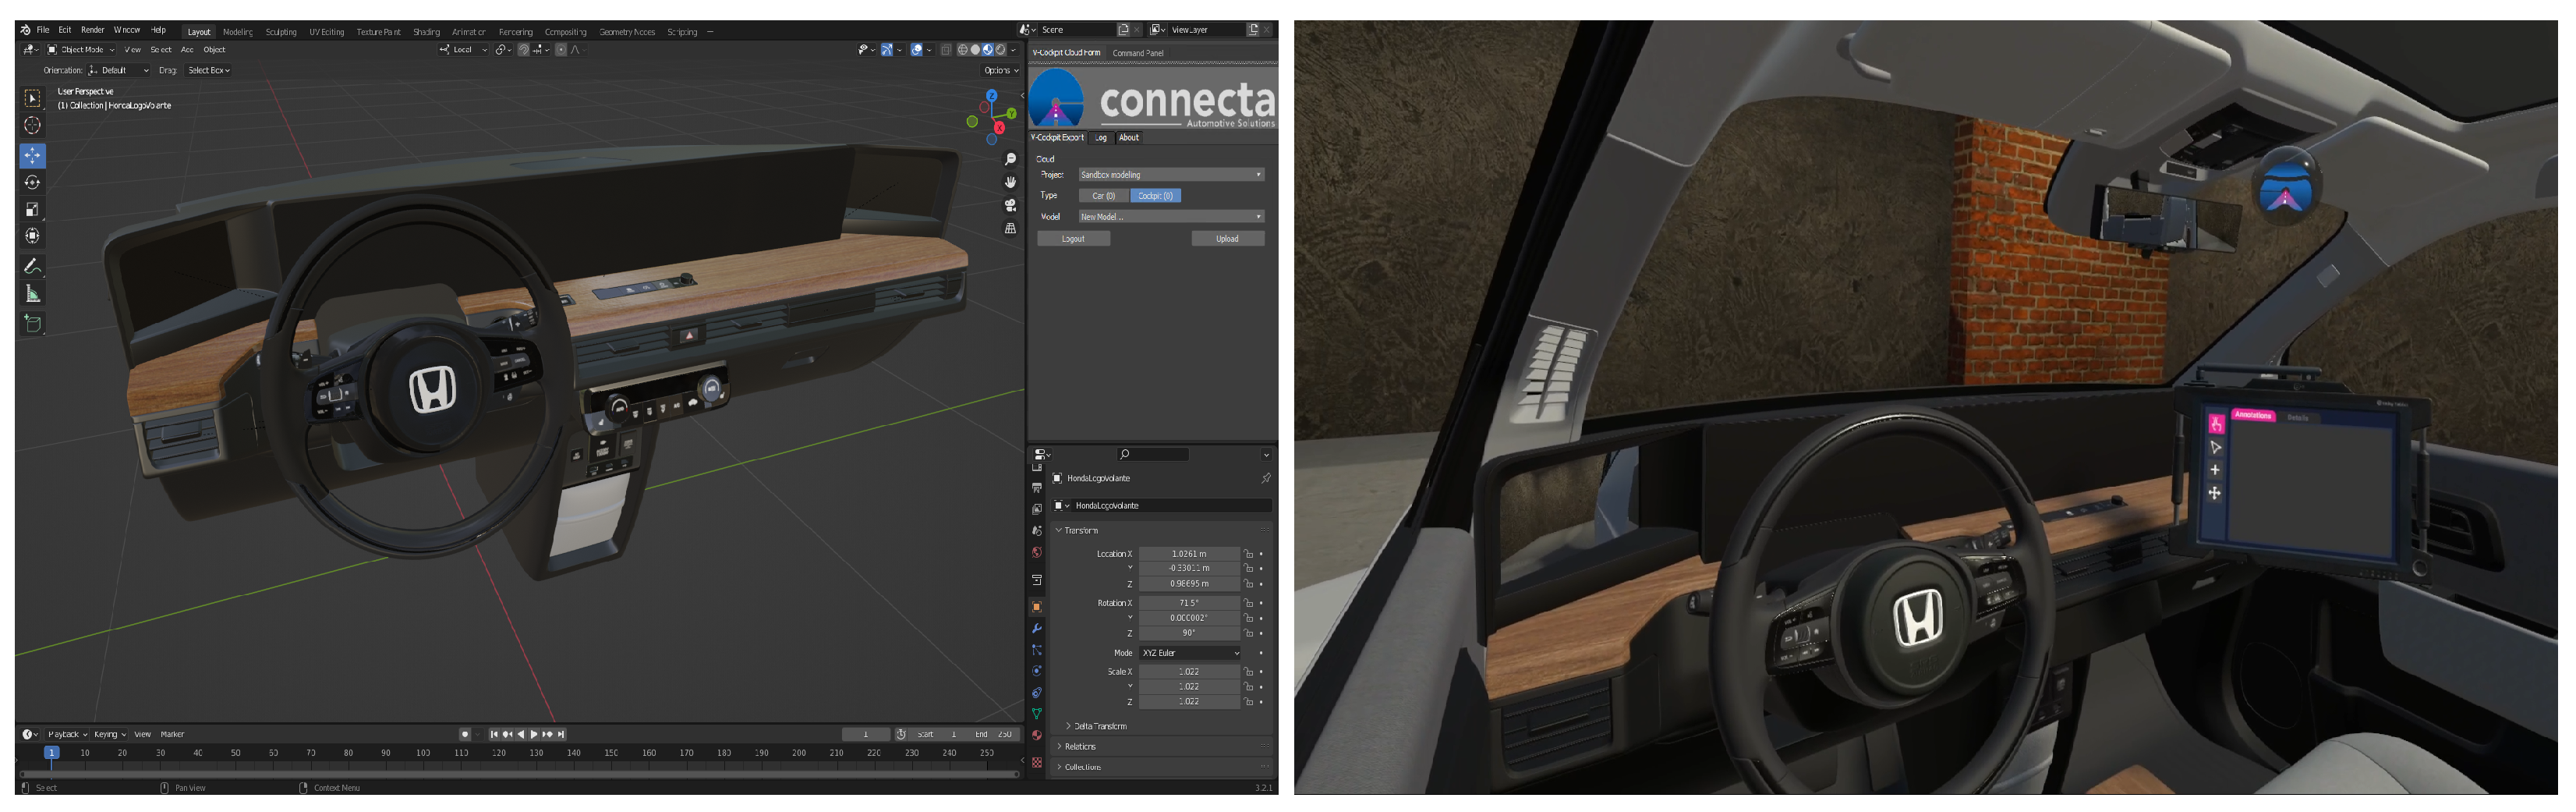Select the Measure tool

point(32,294)
